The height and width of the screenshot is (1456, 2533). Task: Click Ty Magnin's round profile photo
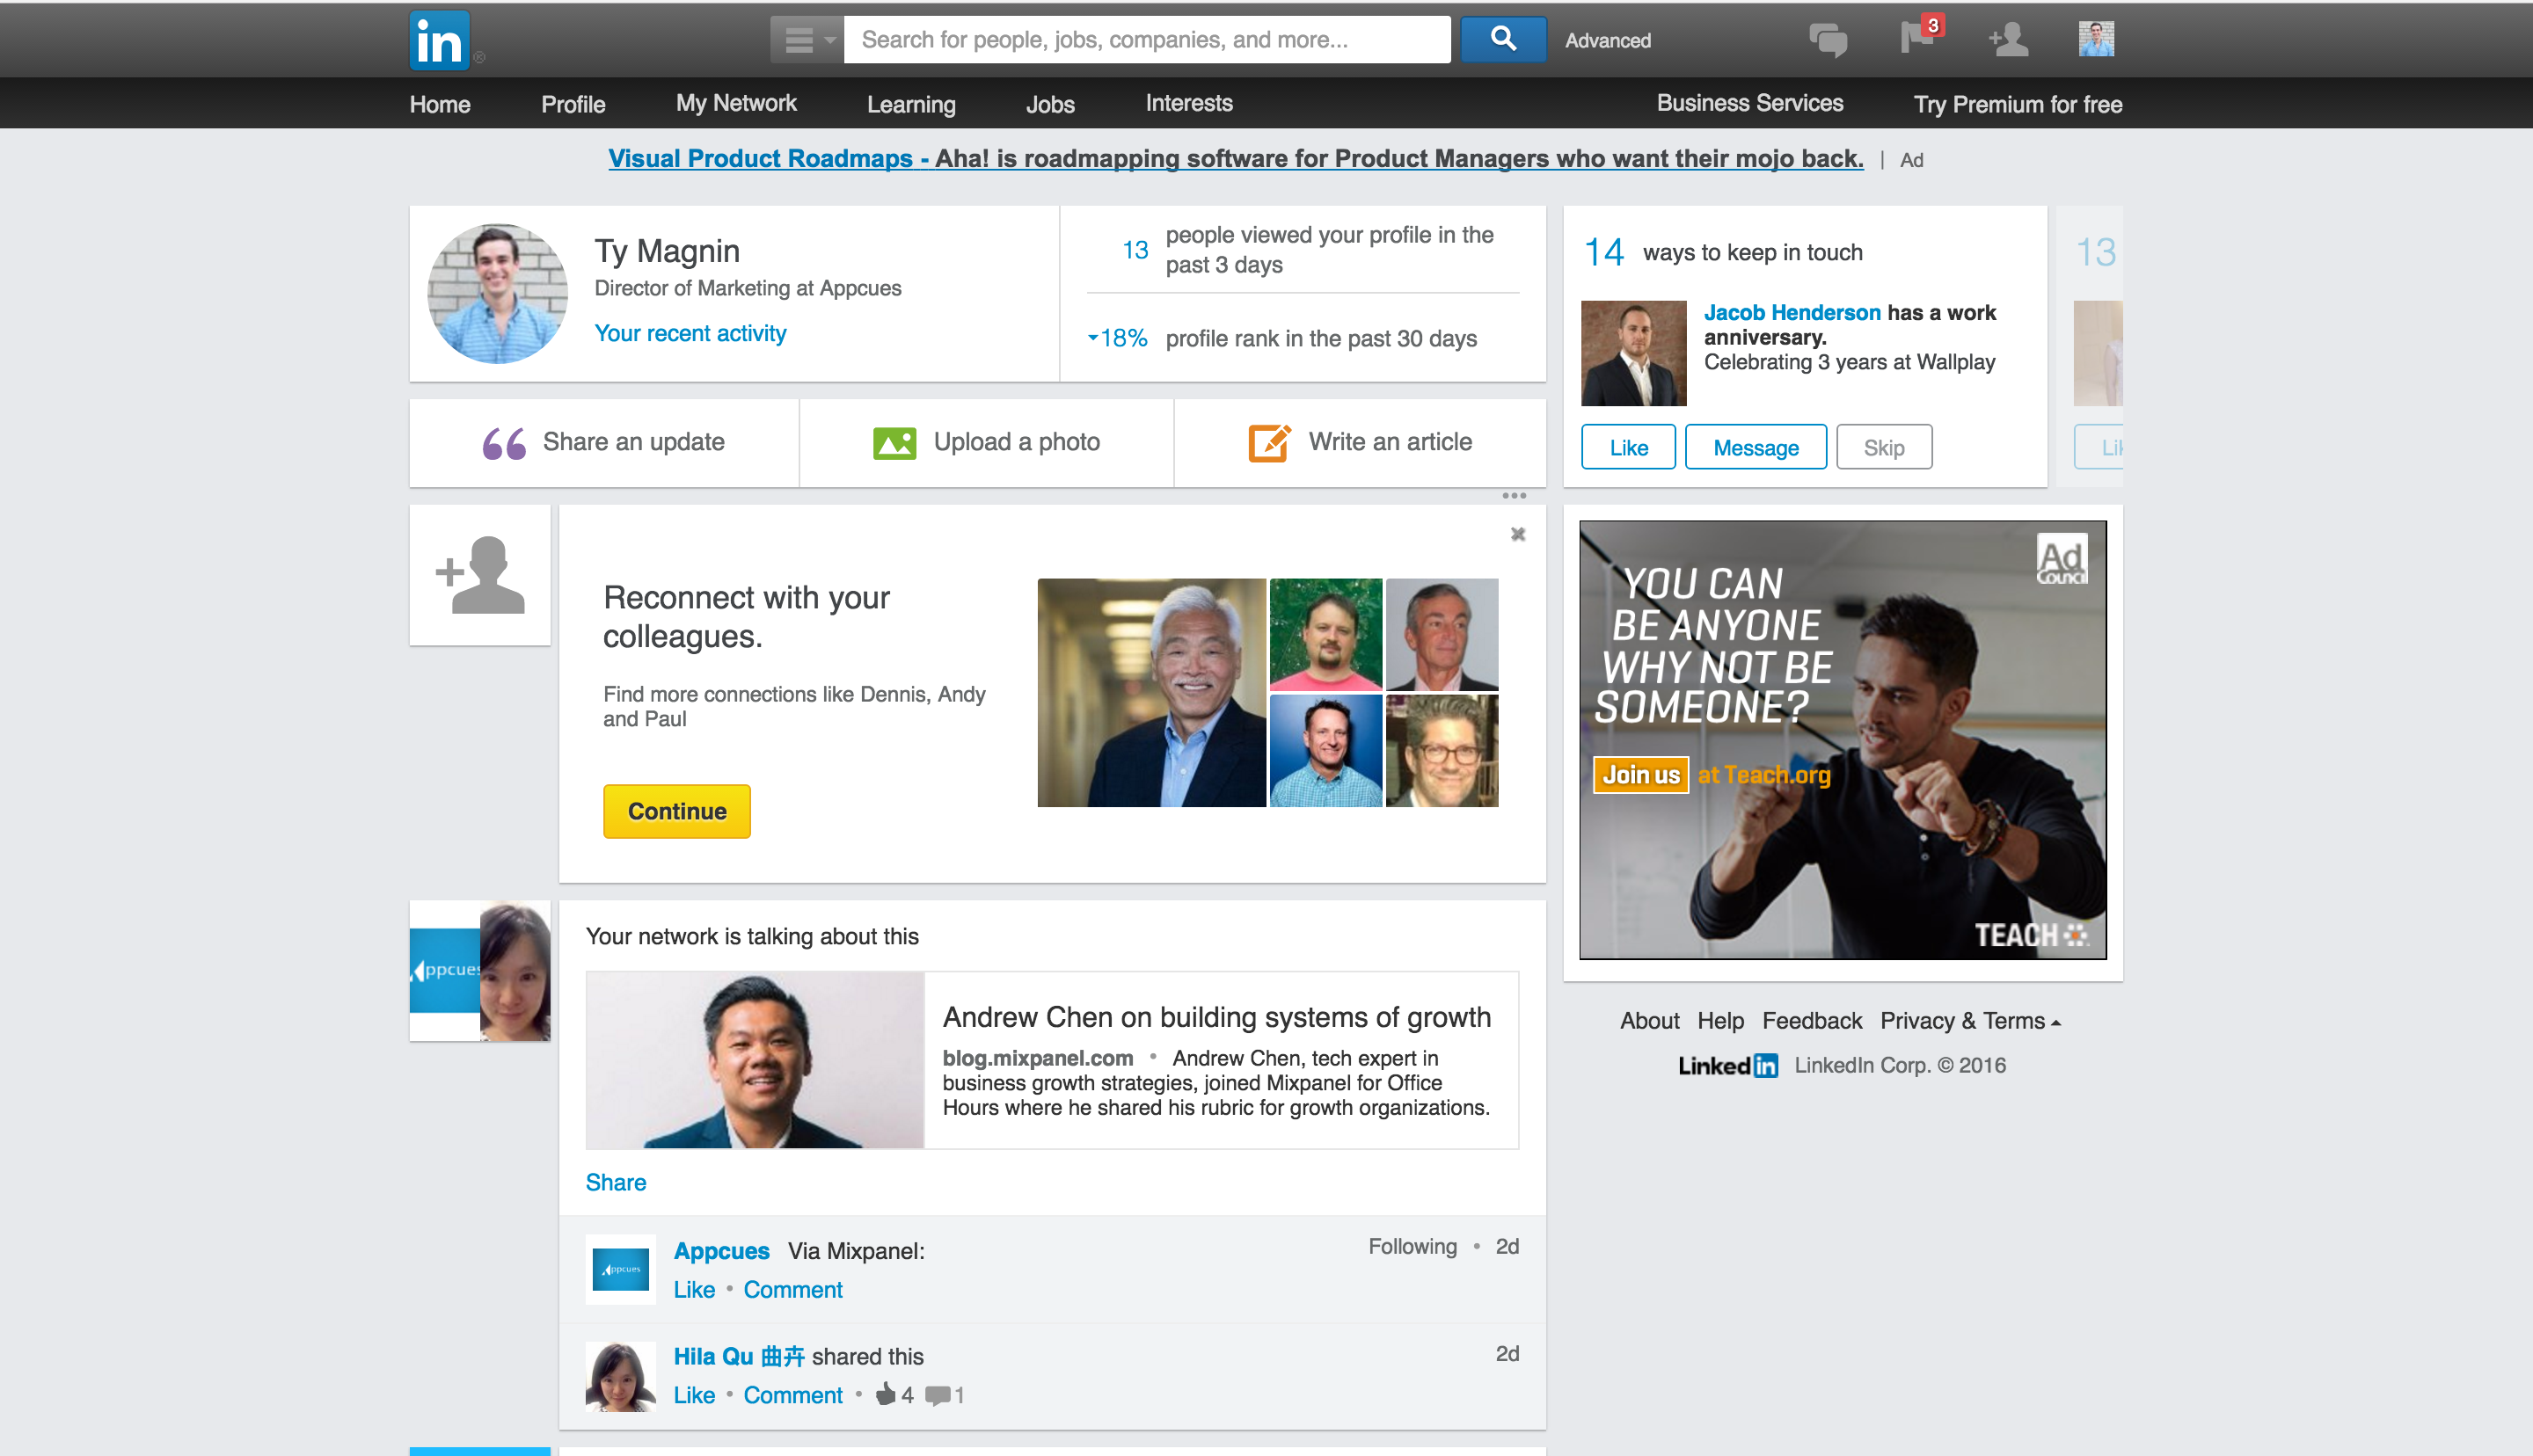tap(497, 293)
